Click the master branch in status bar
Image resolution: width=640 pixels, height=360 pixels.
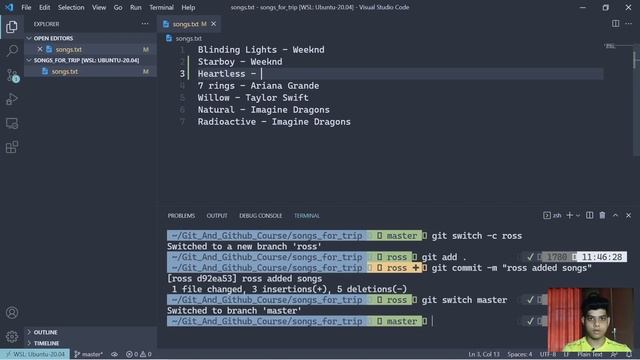pyautogui.click(x=89, y=354)
